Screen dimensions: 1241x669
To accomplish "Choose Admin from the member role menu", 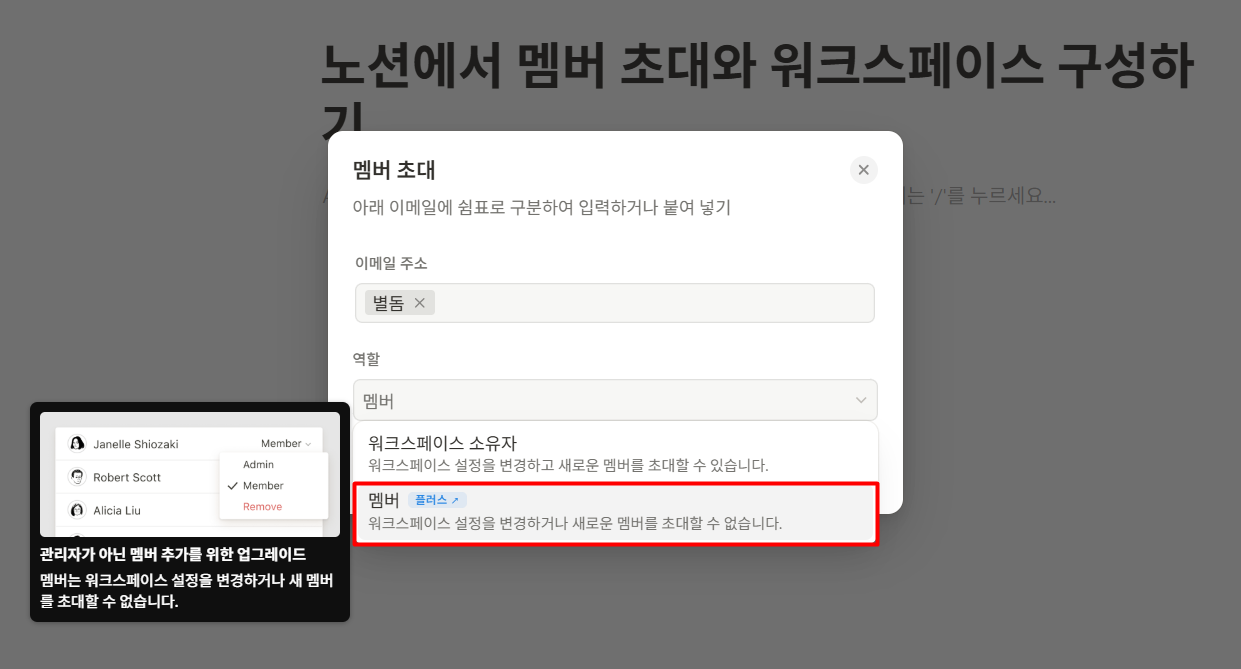I will [257, 464].
